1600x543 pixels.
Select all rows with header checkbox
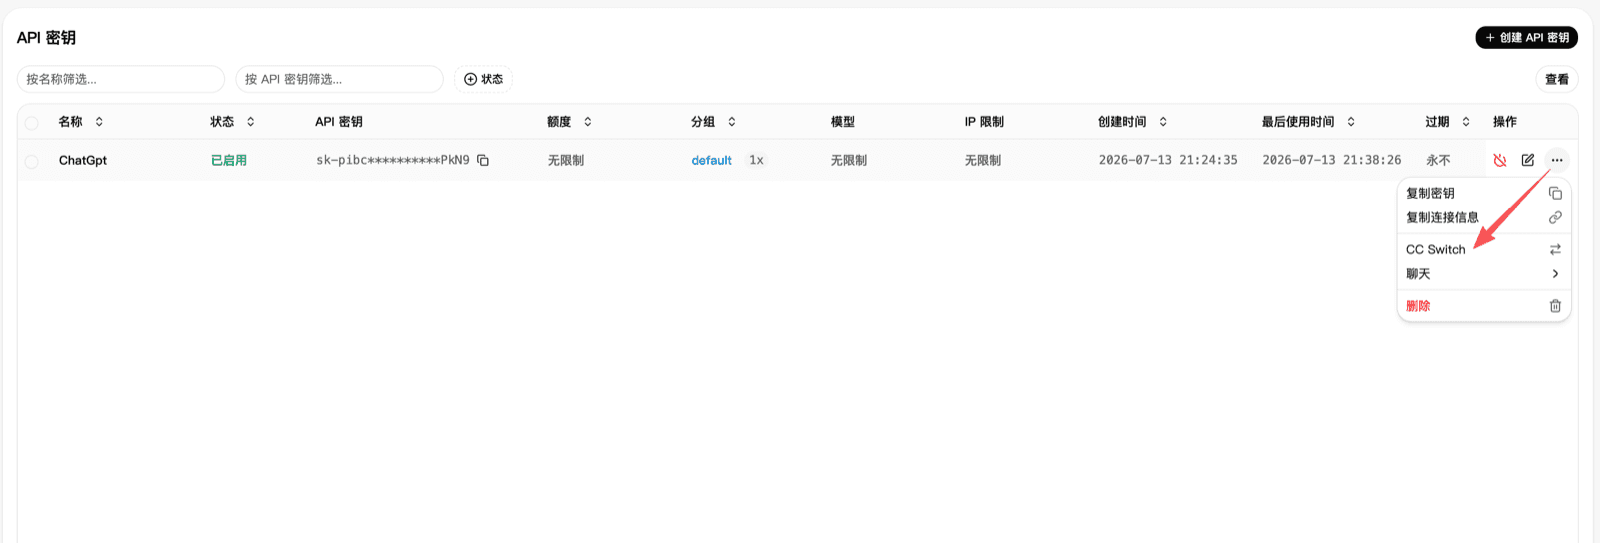point(32,123)
